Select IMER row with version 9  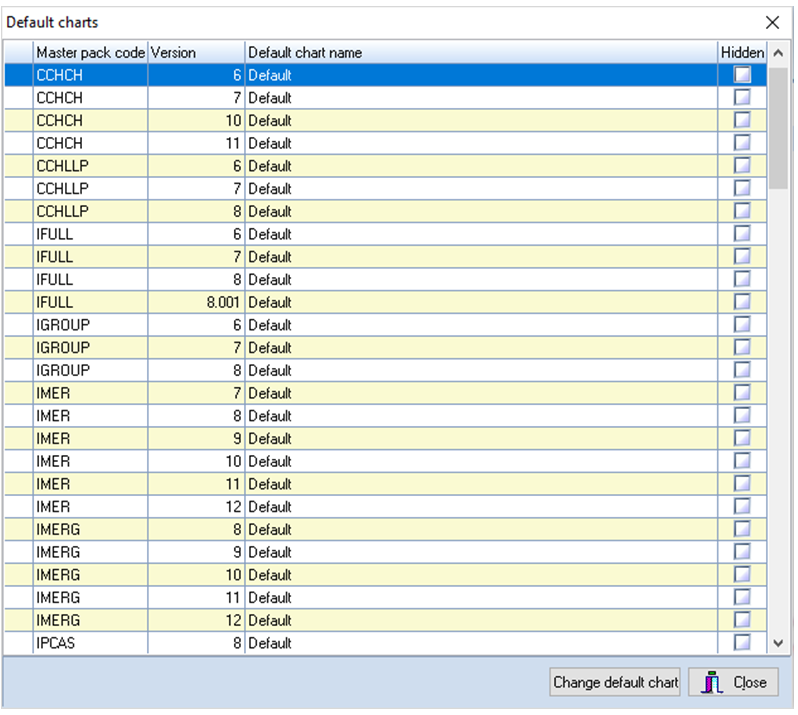tap(385, 438)
